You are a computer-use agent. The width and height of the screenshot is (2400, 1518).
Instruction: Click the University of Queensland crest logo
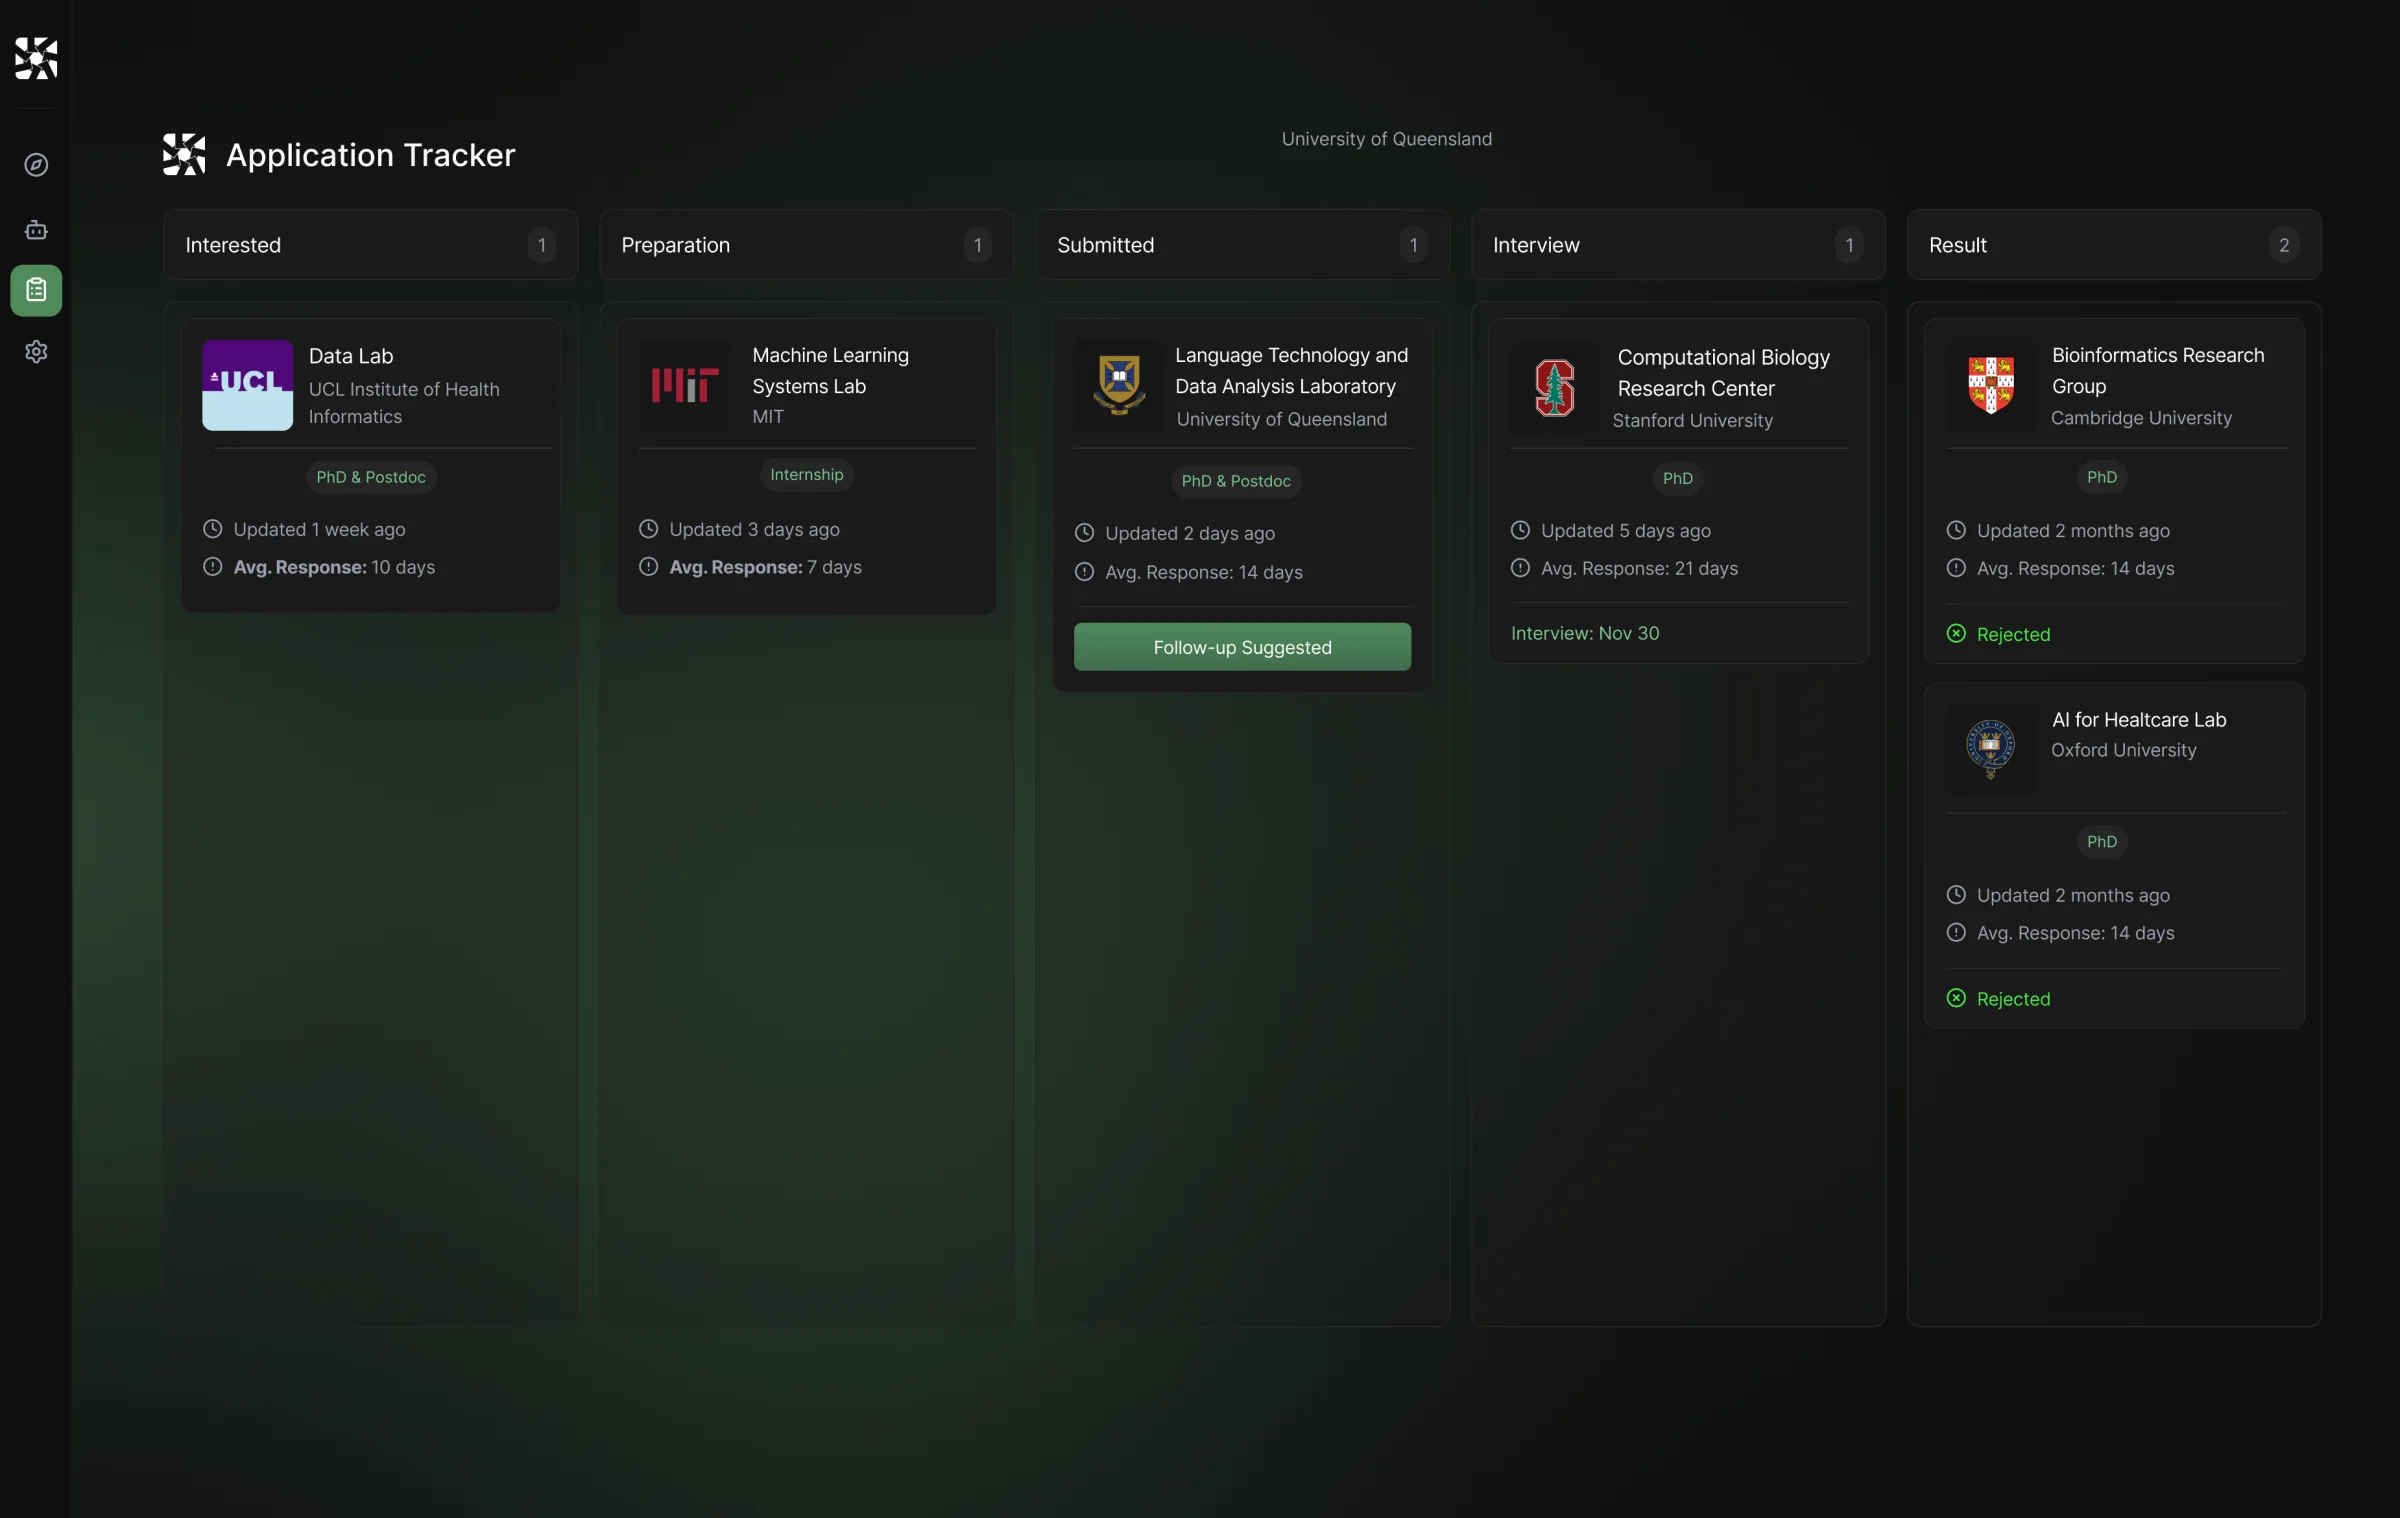[1119, 385]
